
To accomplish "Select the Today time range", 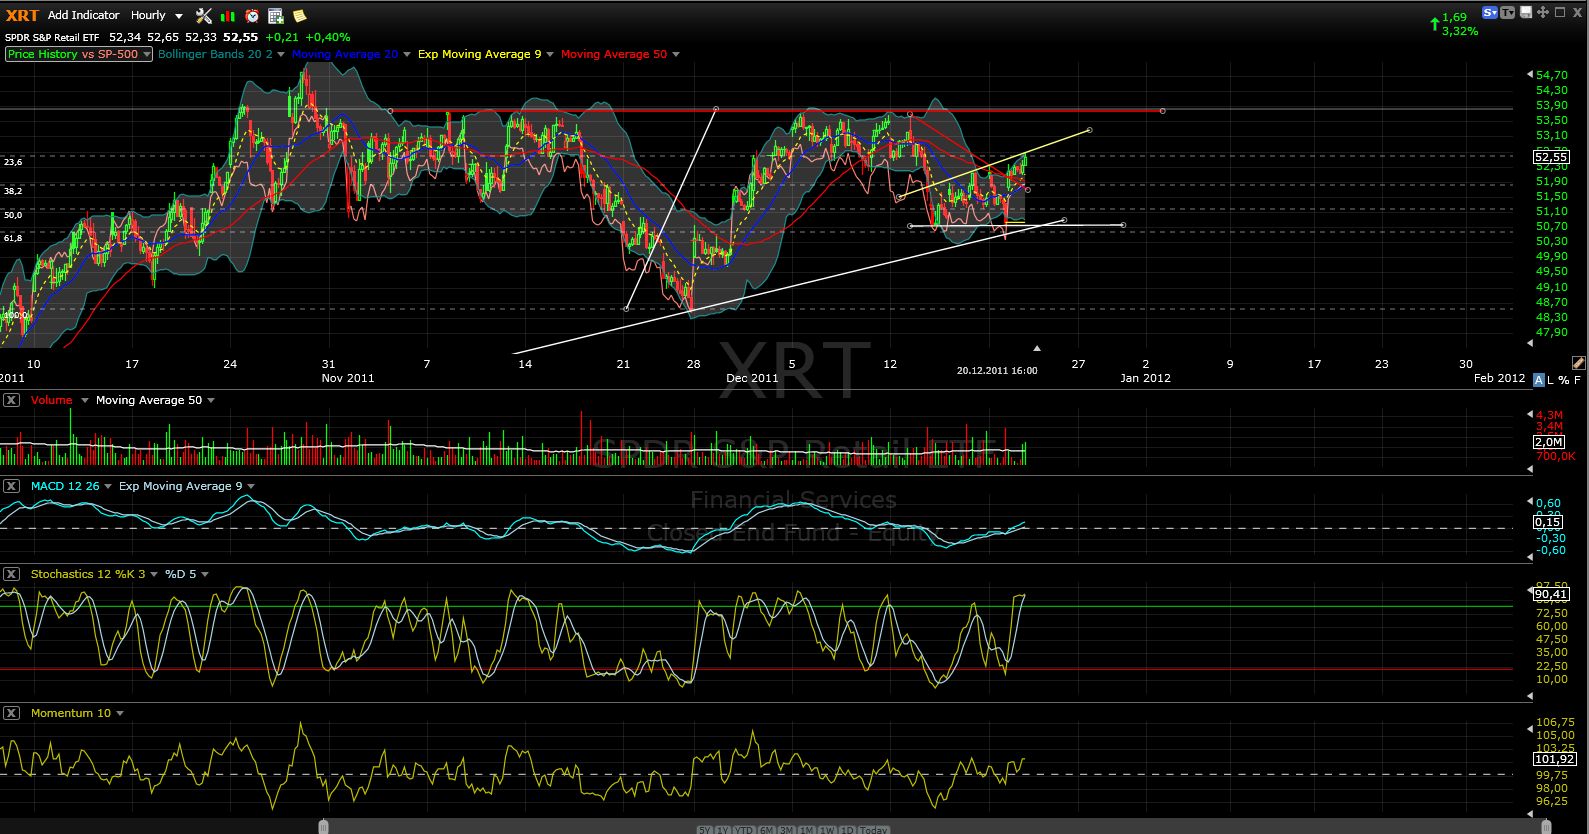I will click(x=873, y=830).
